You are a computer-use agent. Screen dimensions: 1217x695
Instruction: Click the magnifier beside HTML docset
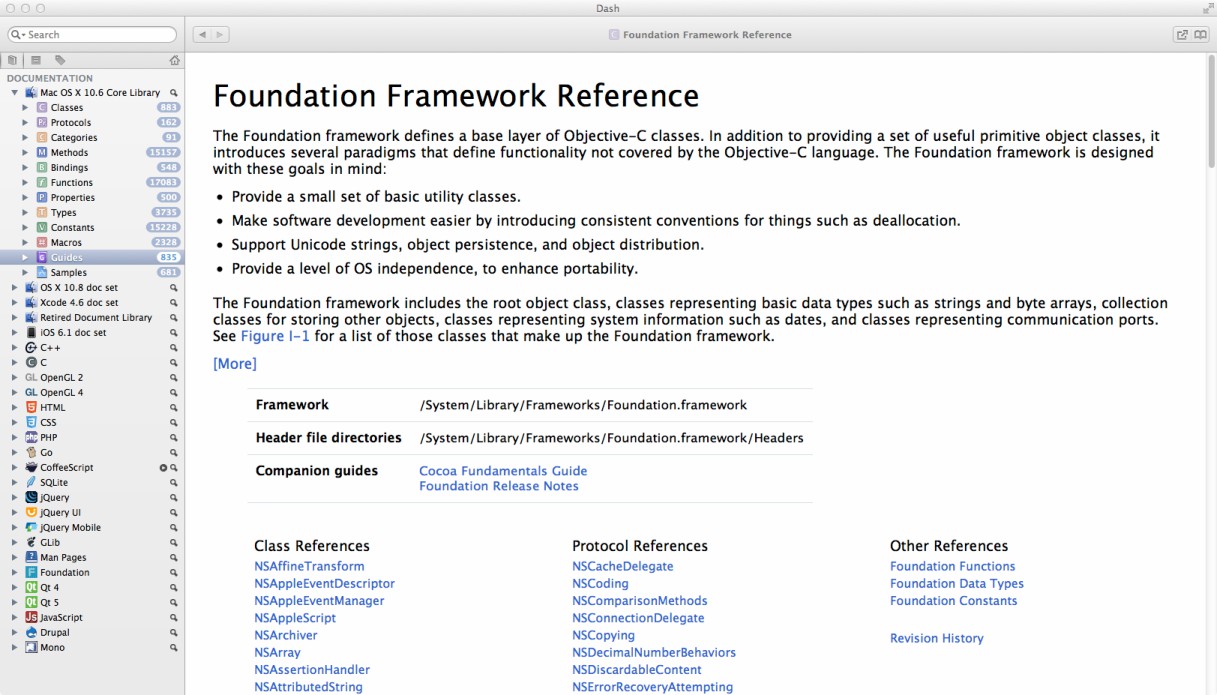coord(173,408)
